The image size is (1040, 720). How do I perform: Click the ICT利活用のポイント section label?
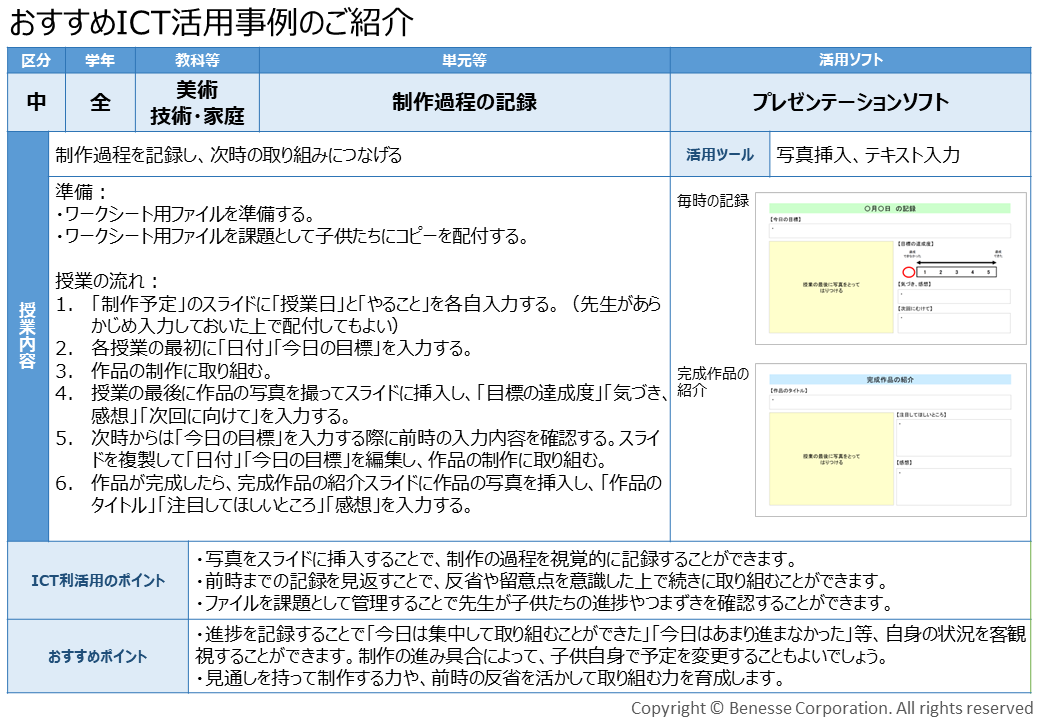98,579
